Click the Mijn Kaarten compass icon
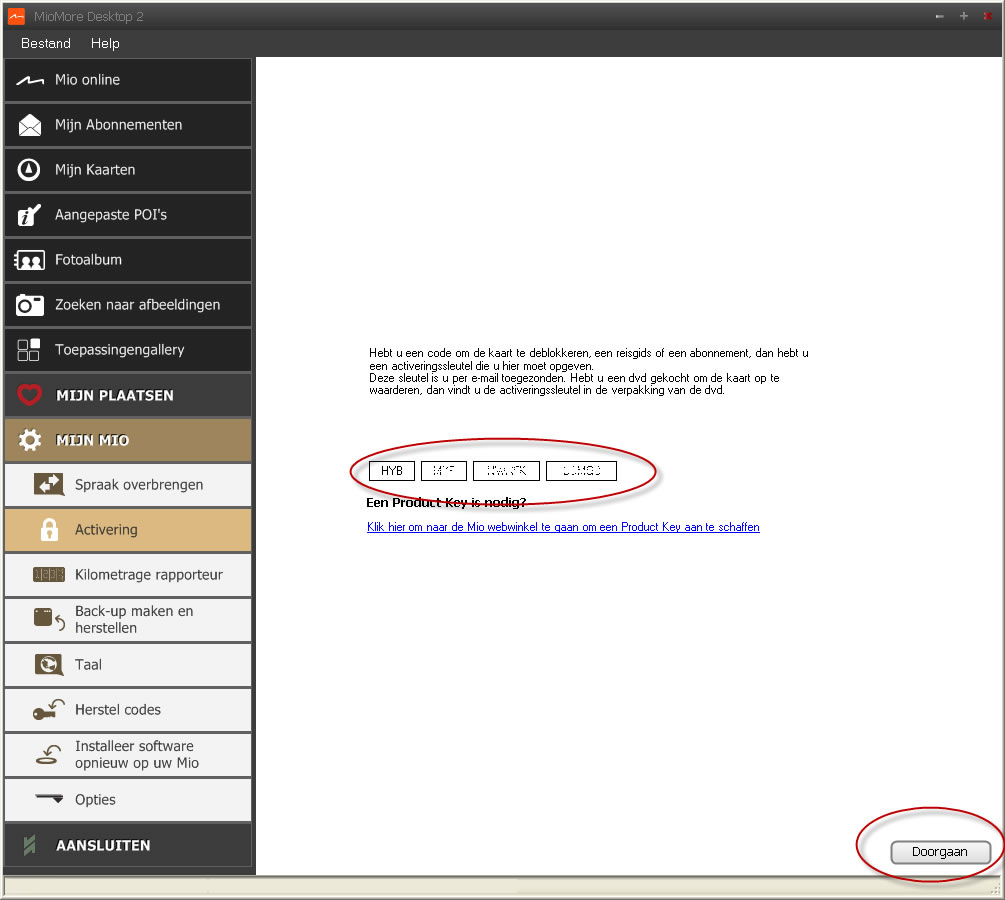The image size is (1005, 900). (x=29, y=170)
